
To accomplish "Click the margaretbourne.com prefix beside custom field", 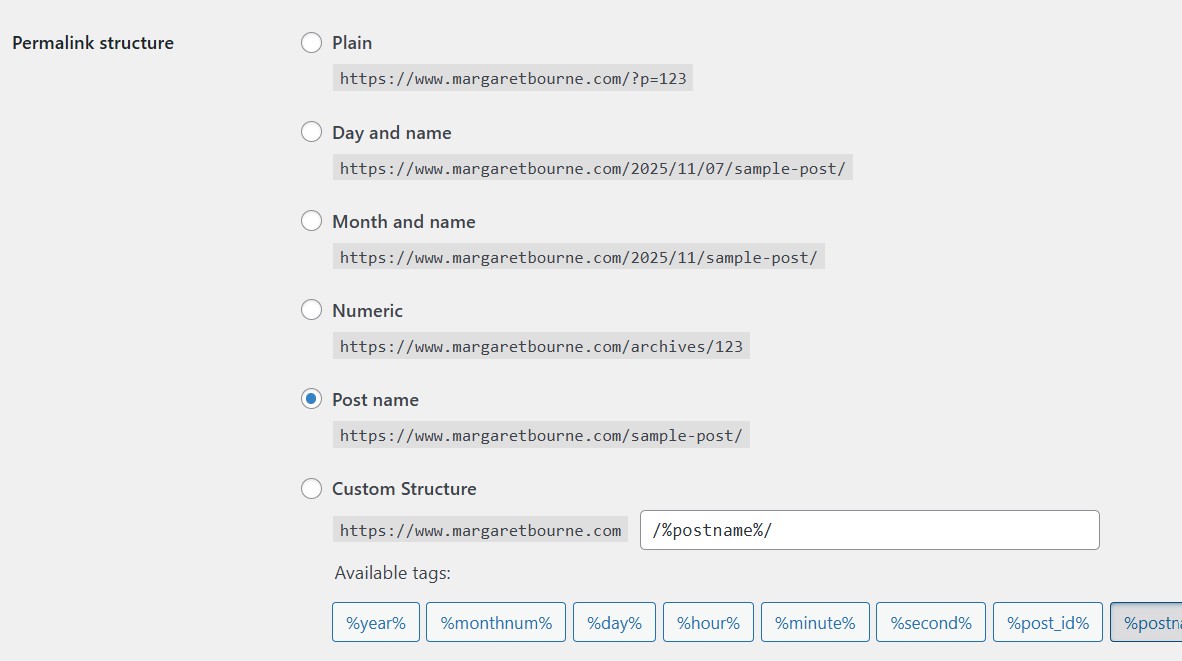I will click(479, 530).
